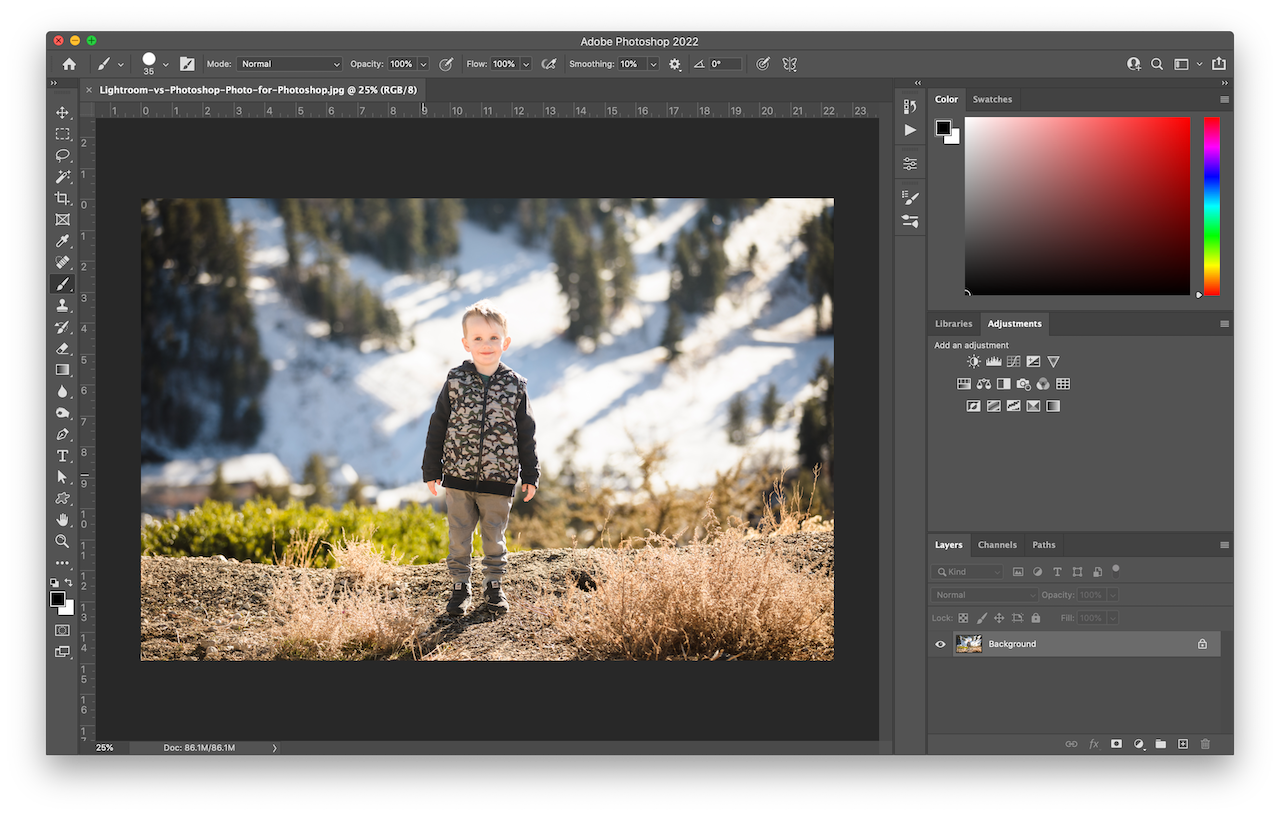This screenshot has height=816, width=1280.
Task: Select the Hand tool
Action: [x=62, y=520]
